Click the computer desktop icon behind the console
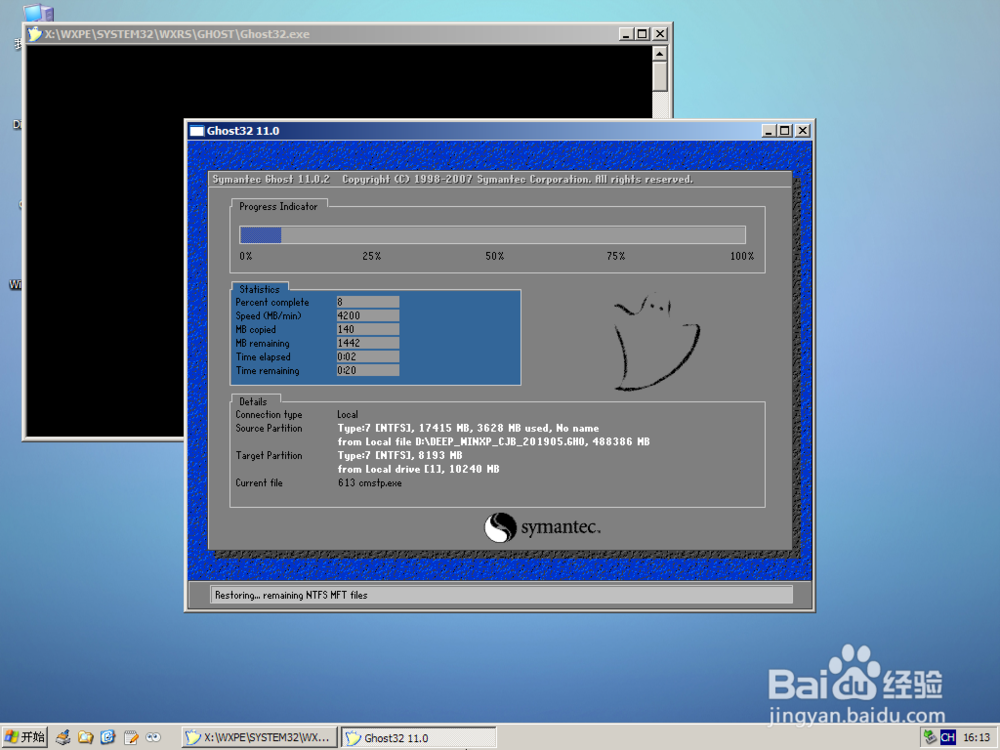Viewport: 1000px width, 750px height. [40, 13]
